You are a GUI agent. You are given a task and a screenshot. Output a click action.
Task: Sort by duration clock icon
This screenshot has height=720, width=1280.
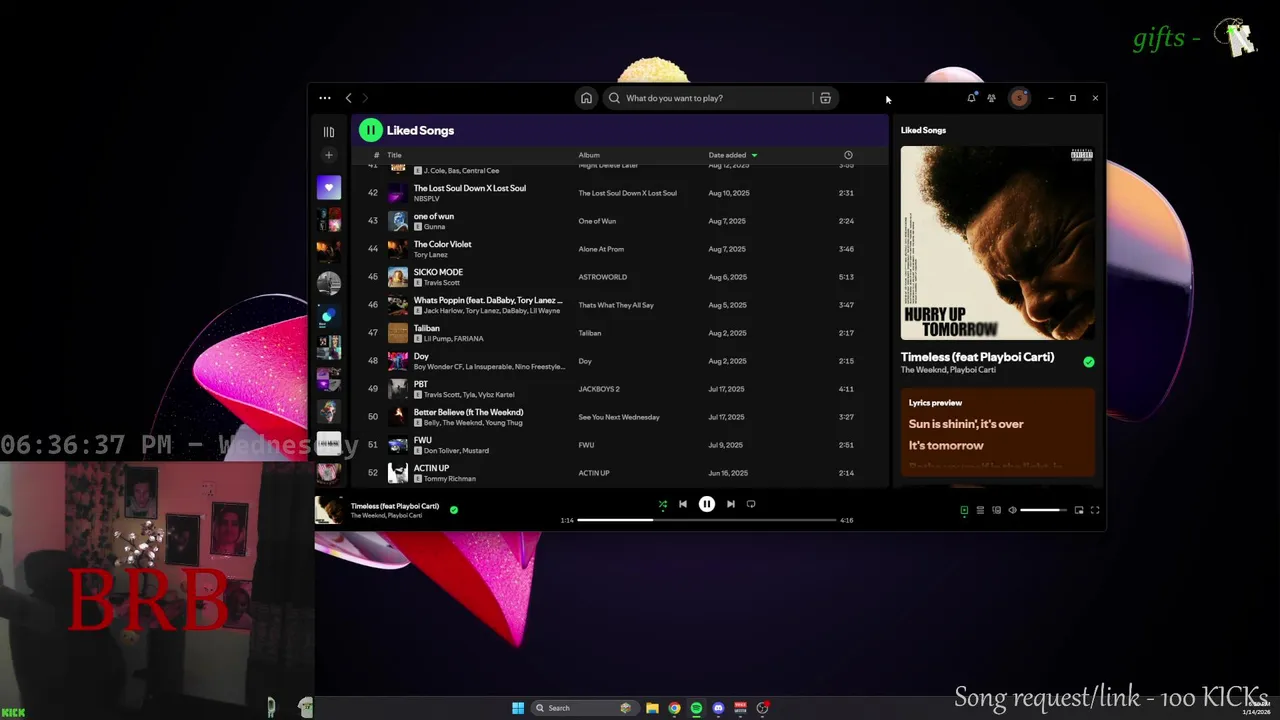(848, 155)
